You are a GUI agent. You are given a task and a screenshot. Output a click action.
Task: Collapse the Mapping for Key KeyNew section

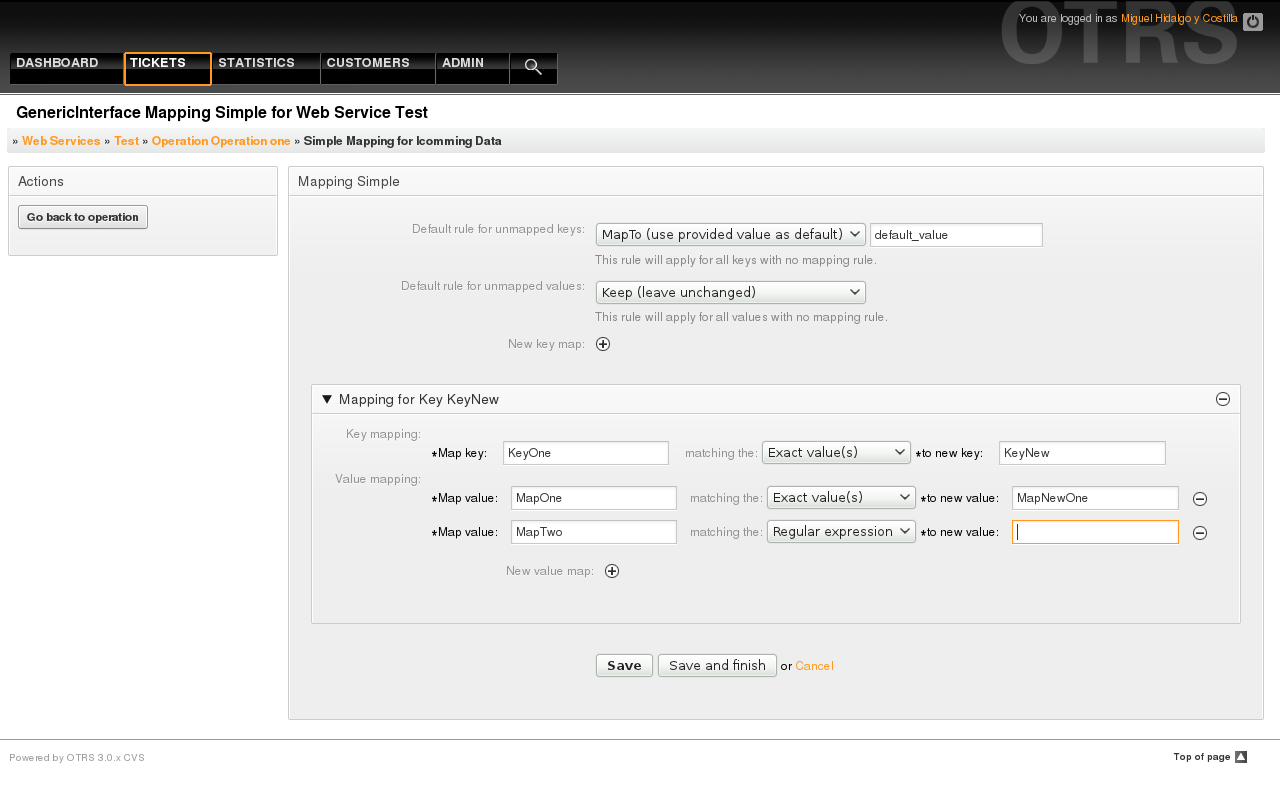click(x=327, y=399)
